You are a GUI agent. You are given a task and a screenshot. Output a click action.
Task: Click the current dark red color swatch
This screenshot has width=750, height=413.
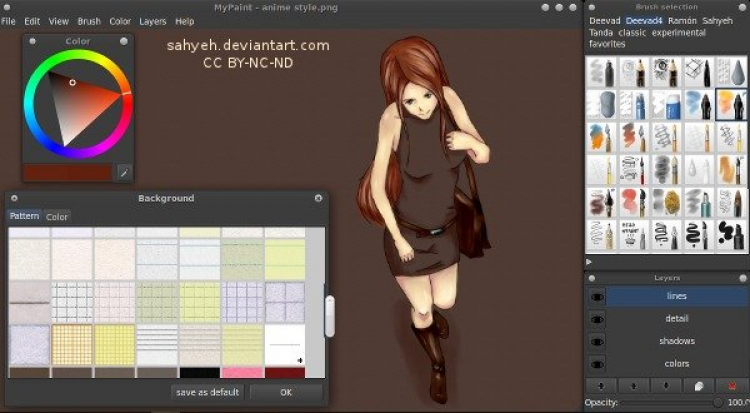pos(68,173)
